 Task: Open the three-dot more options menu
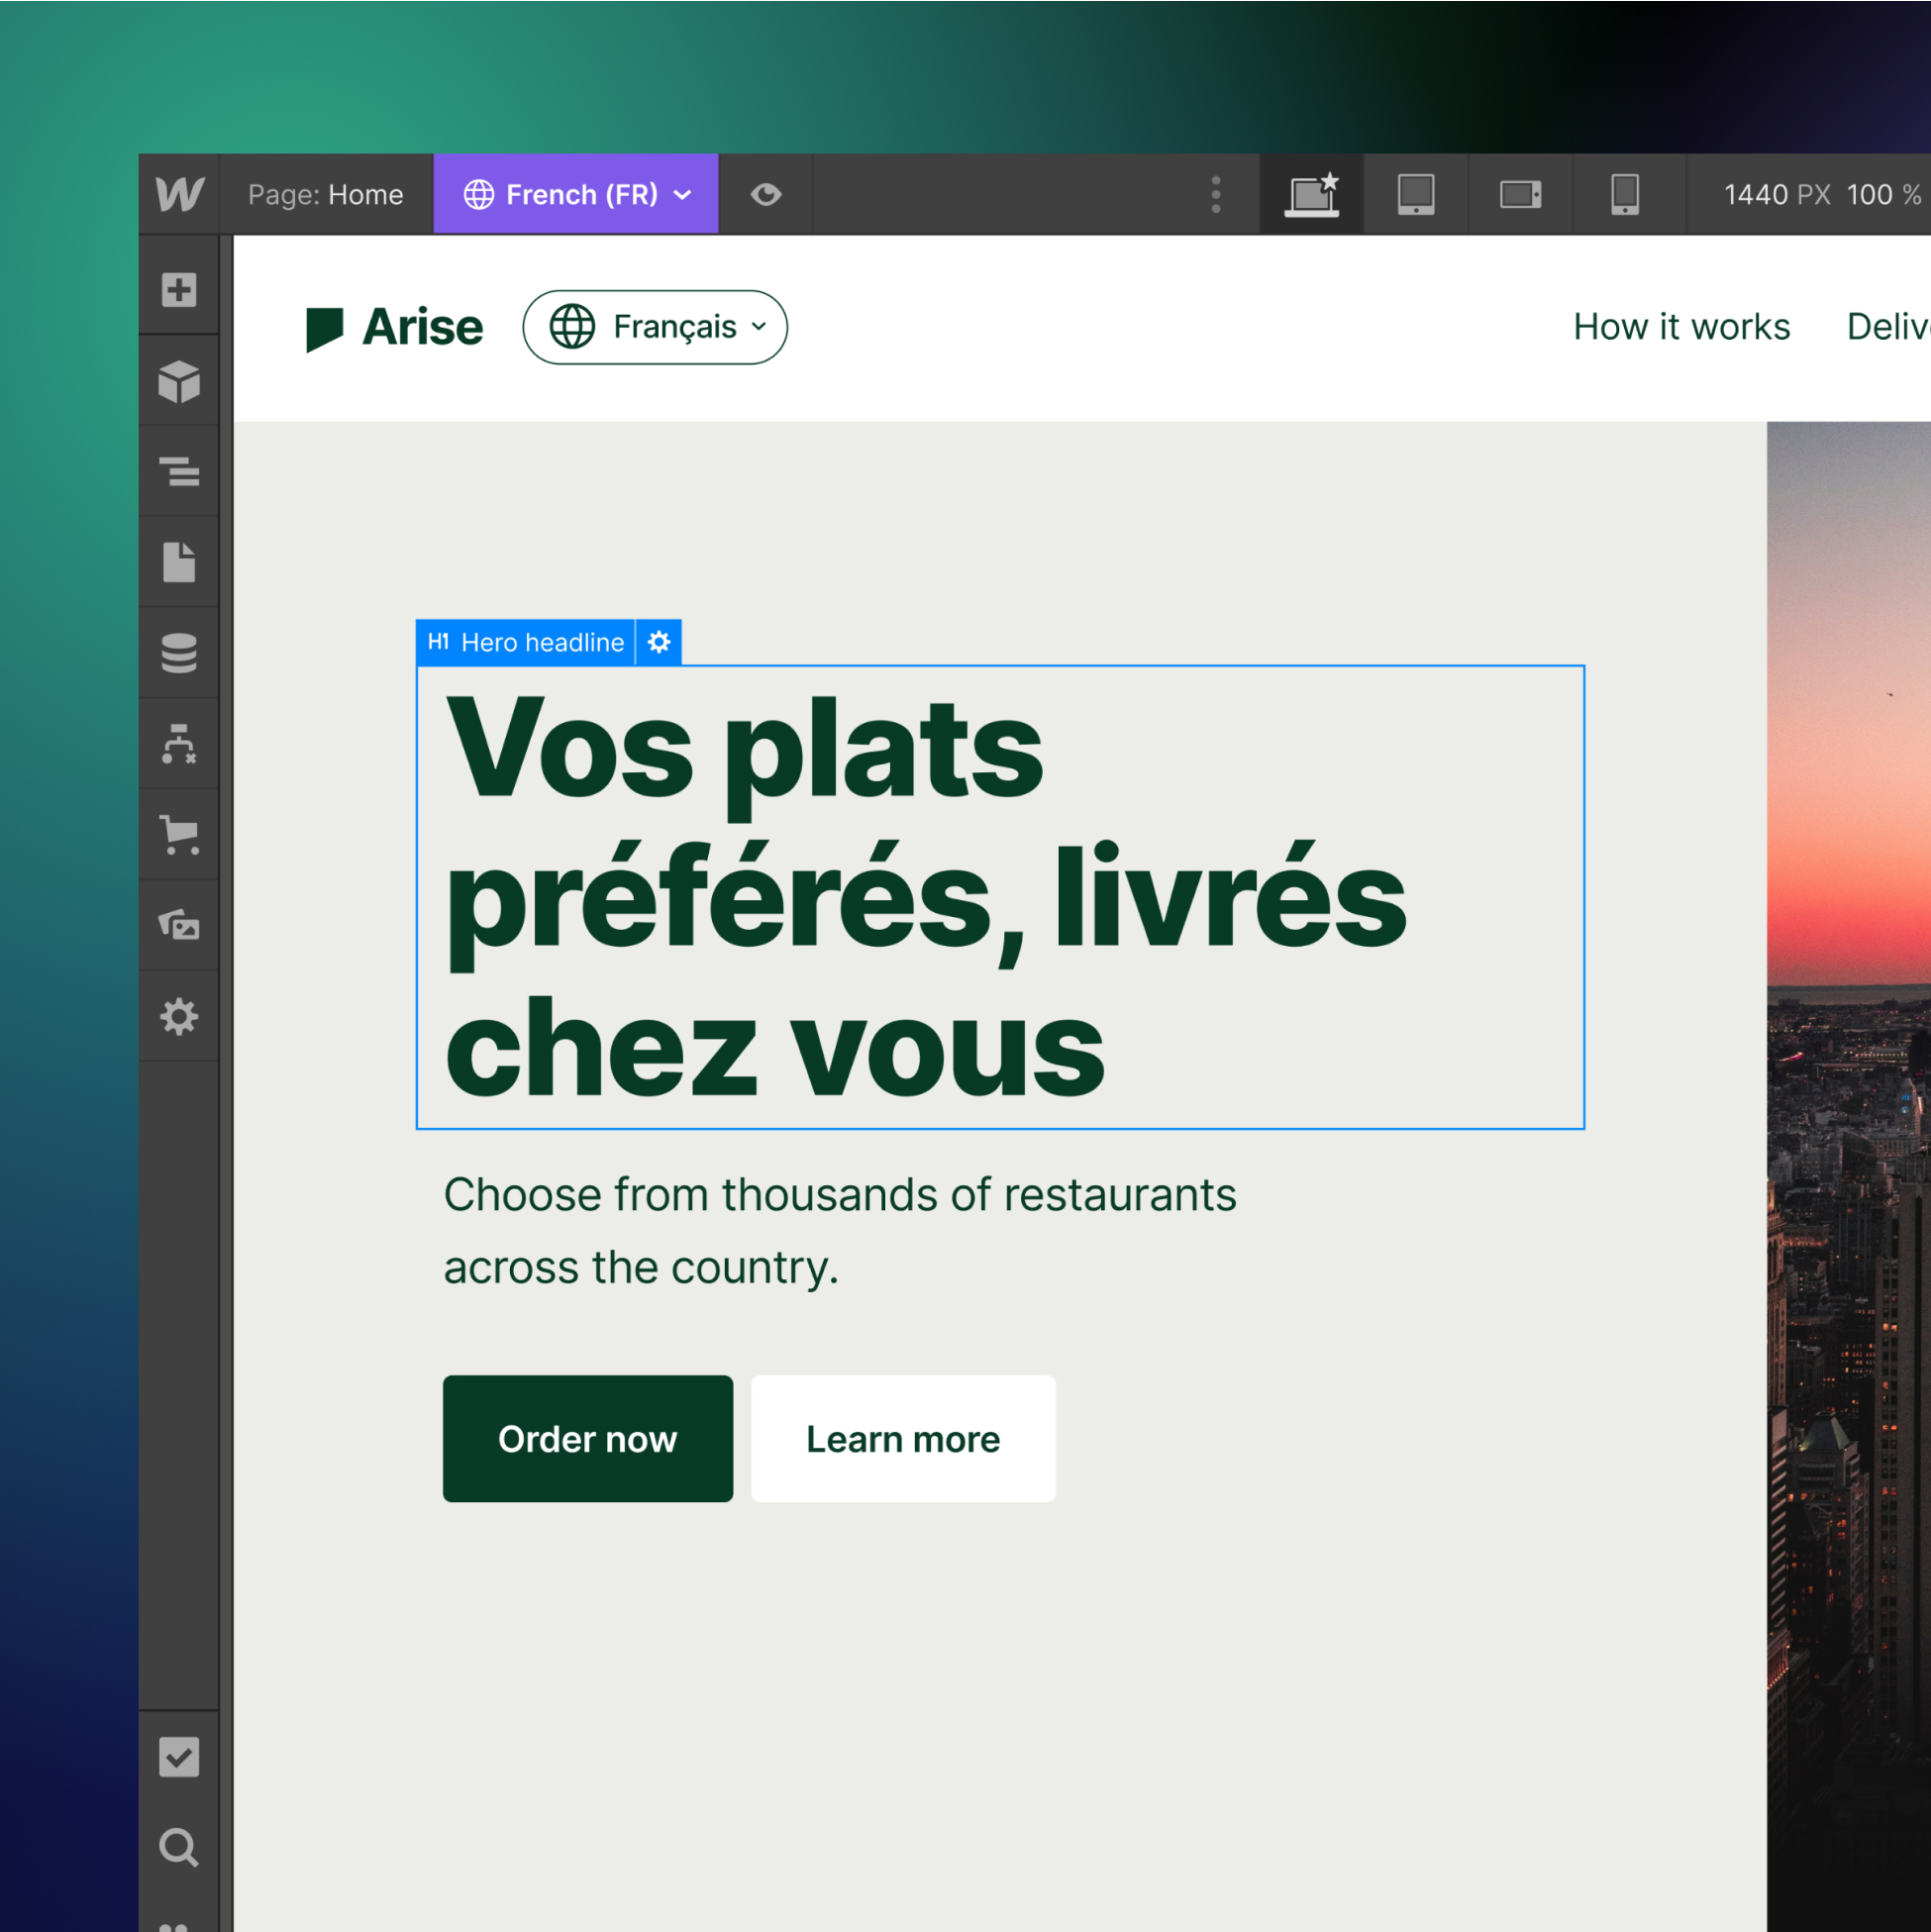(1216, 194)
